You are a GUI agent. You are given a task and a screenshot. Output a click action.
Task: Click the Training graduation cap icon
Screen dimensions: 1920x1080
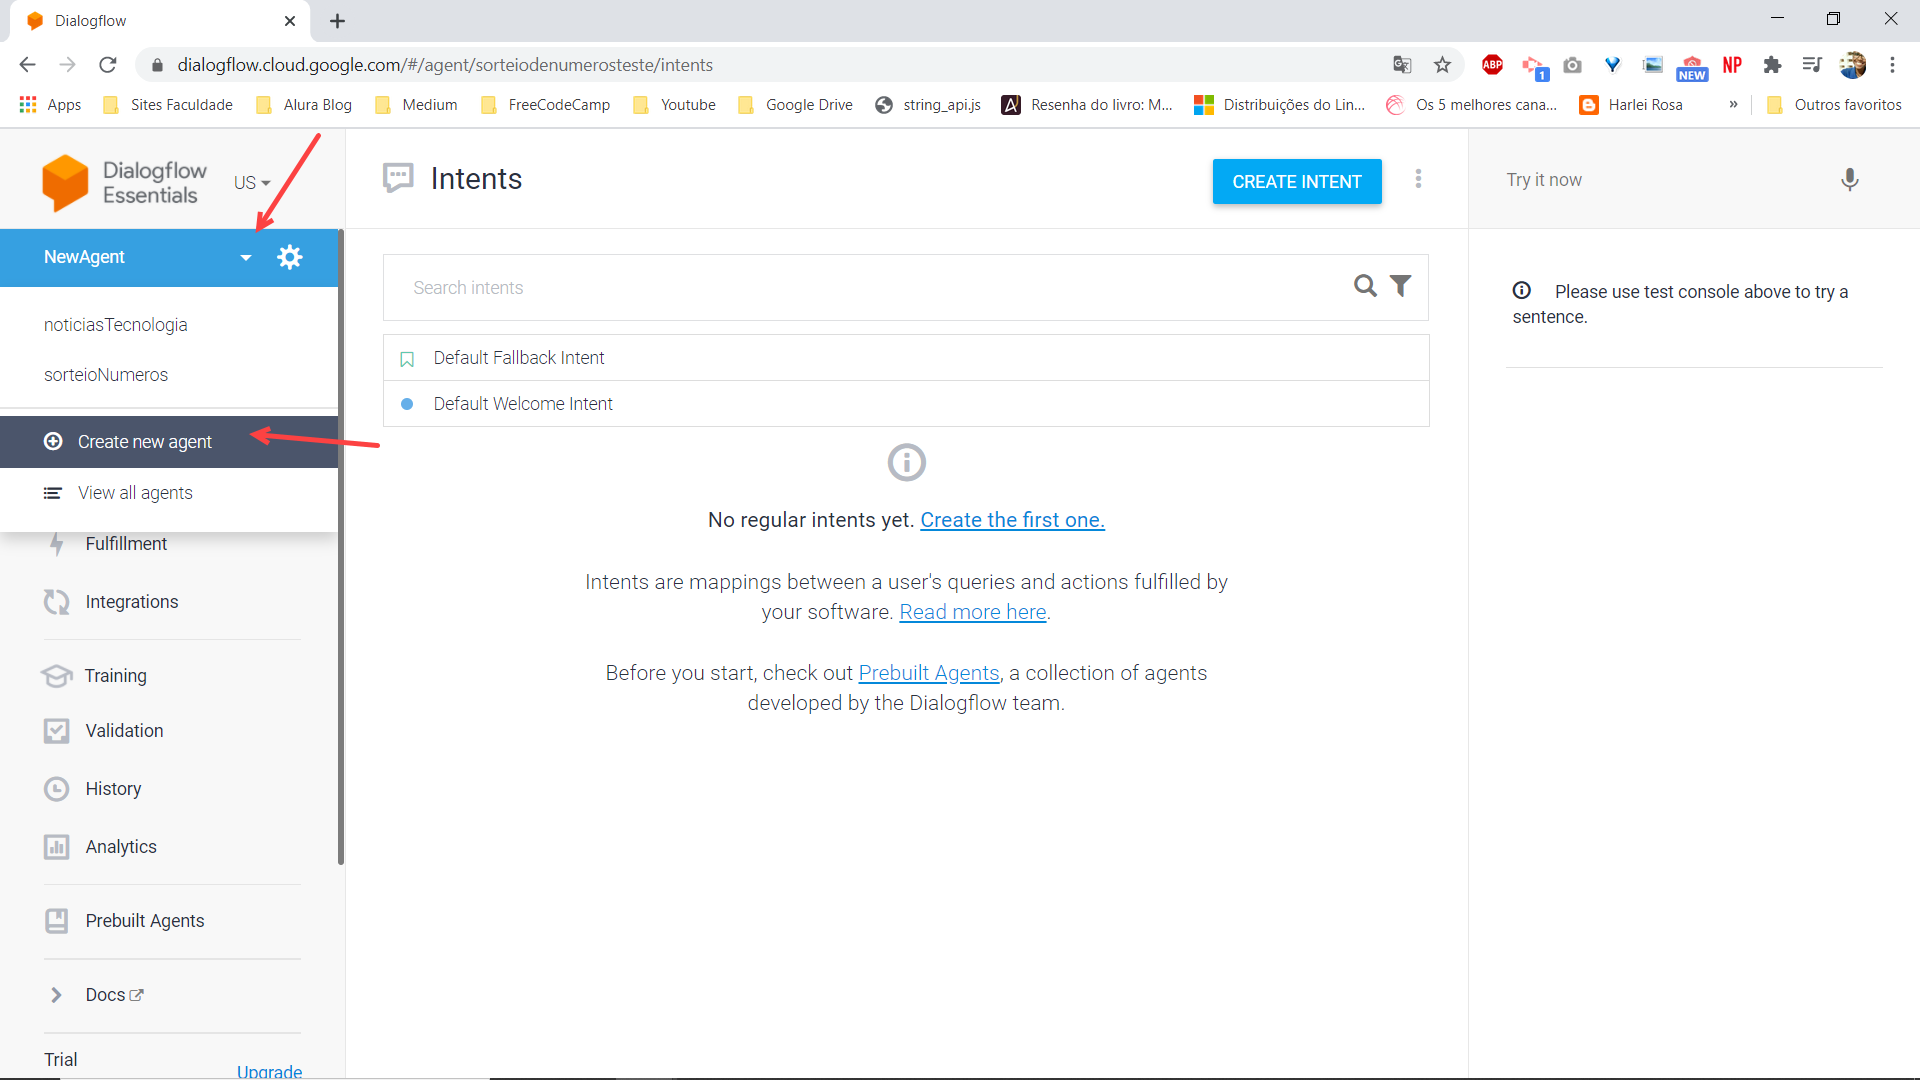coord(57,676)
